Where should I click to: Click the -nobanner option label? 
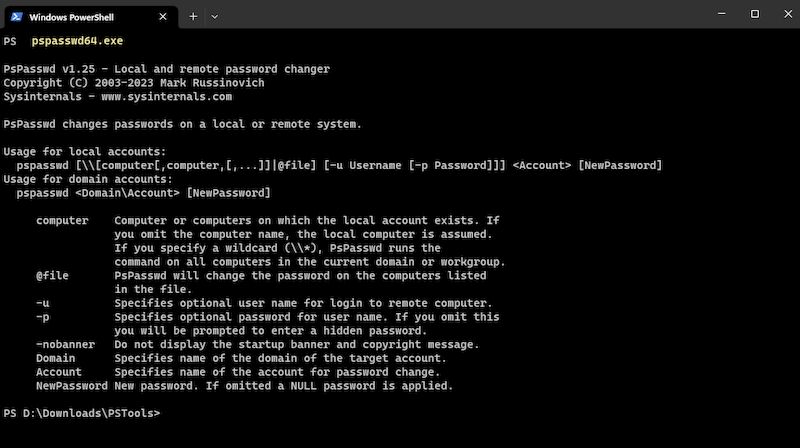(x=66, y=344)
